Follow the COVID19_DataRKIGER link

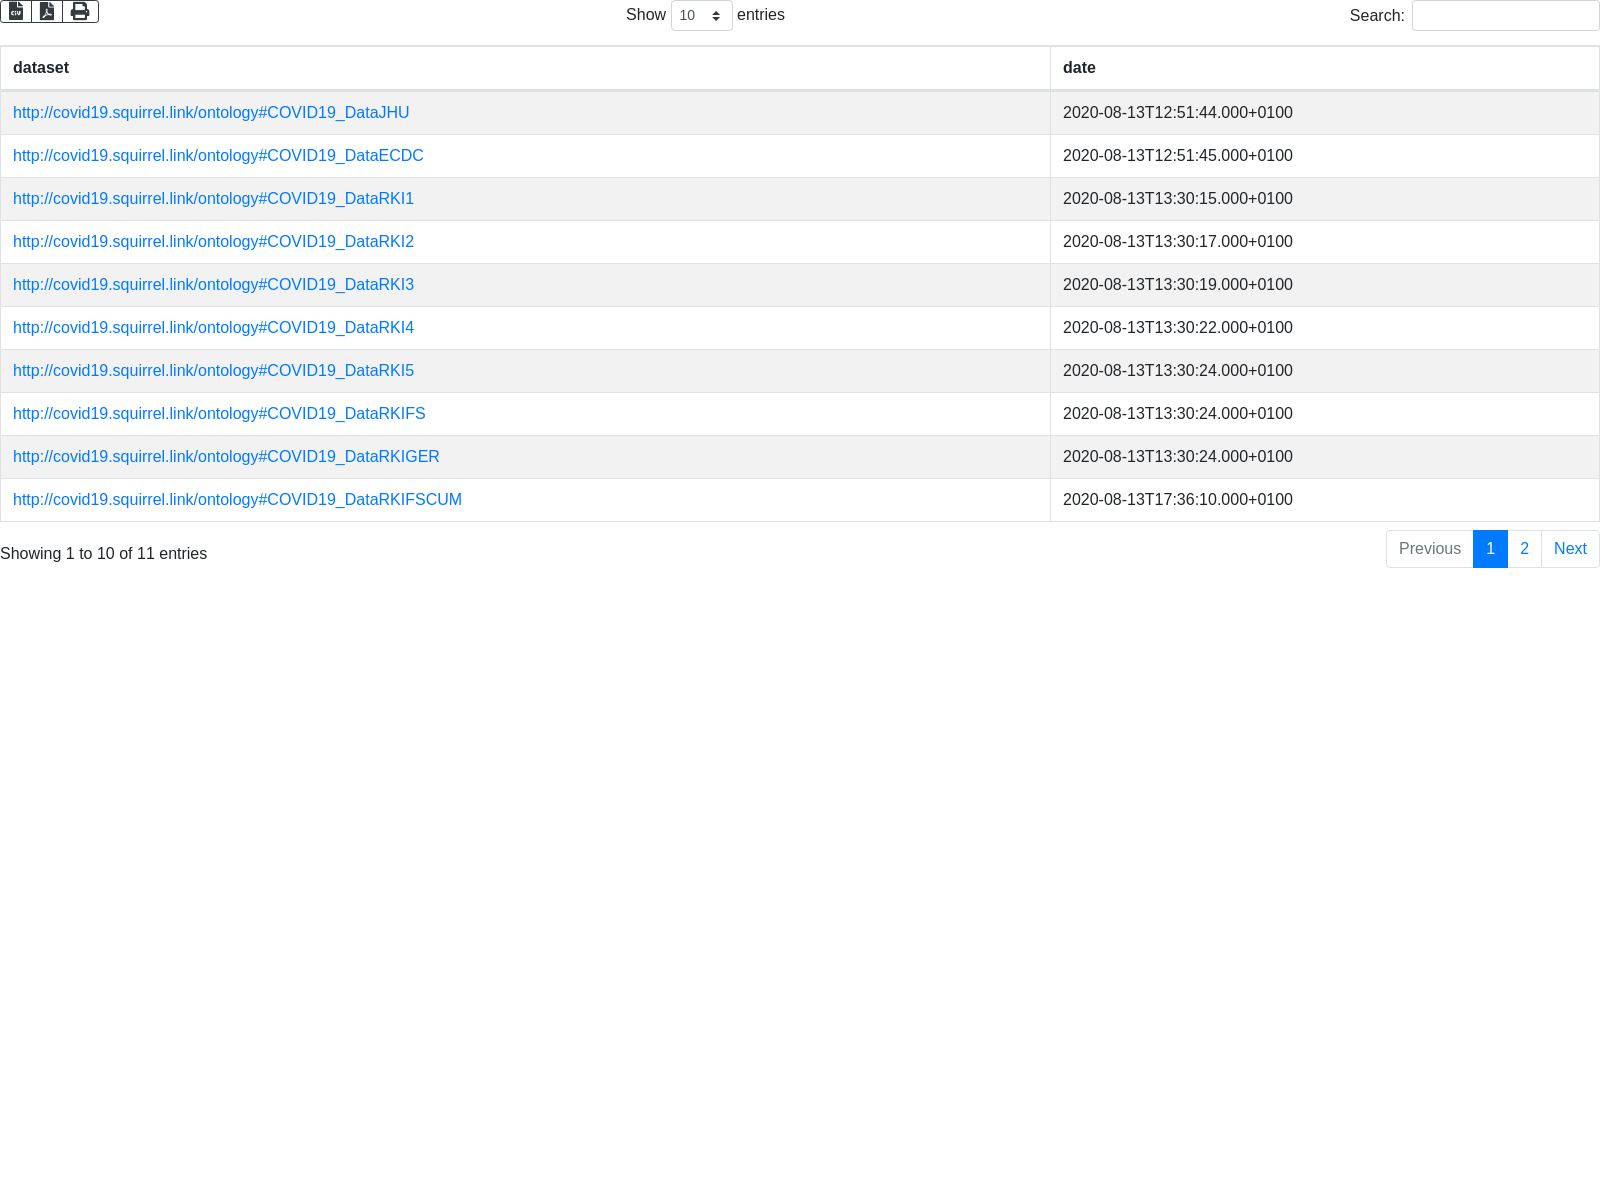[226, 457]
